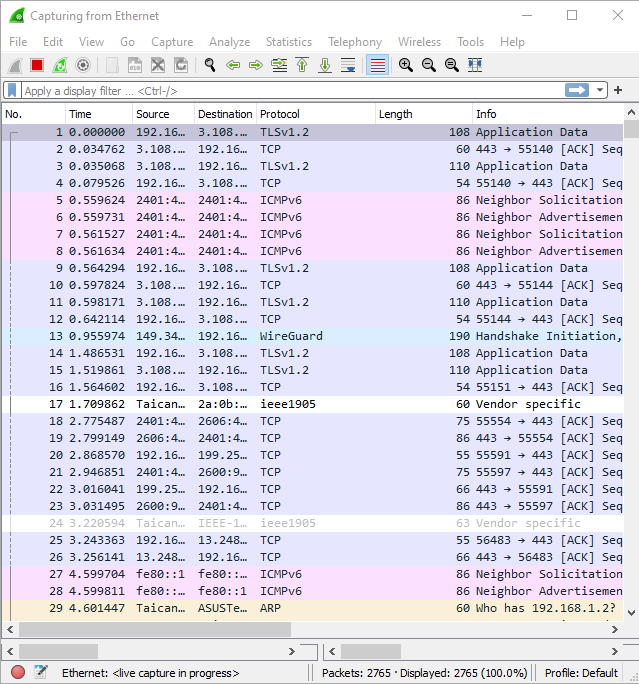The width and height of the screenshot is (639, 684).
Task: Go to the previous packet arrow
Action: coord(233,65)
